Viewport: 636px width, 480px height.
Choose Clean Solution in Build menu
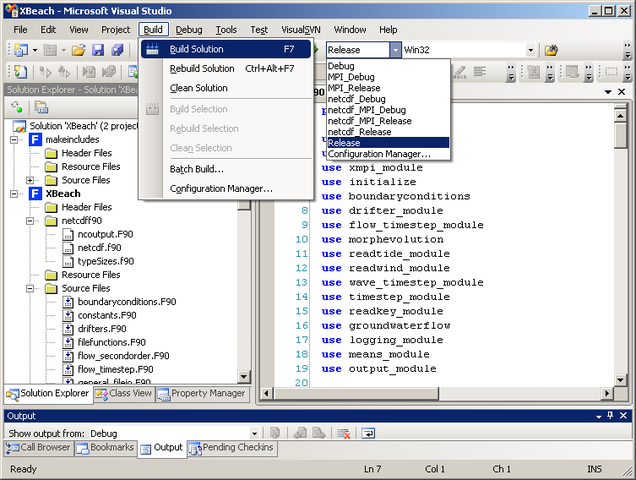click(x=226, y=88)
